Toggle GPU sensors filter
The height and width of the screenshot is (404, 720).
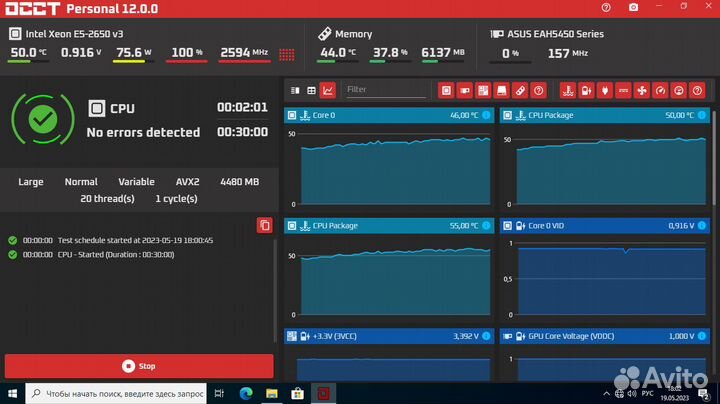(465, 90)
